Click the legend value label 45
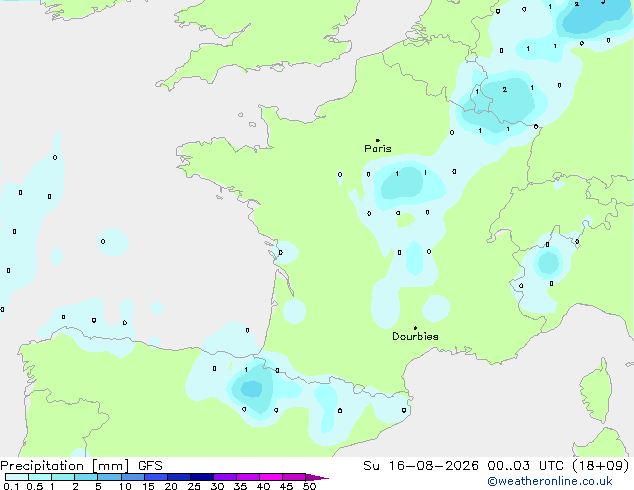The image size is (634, 490). point(286,486)
